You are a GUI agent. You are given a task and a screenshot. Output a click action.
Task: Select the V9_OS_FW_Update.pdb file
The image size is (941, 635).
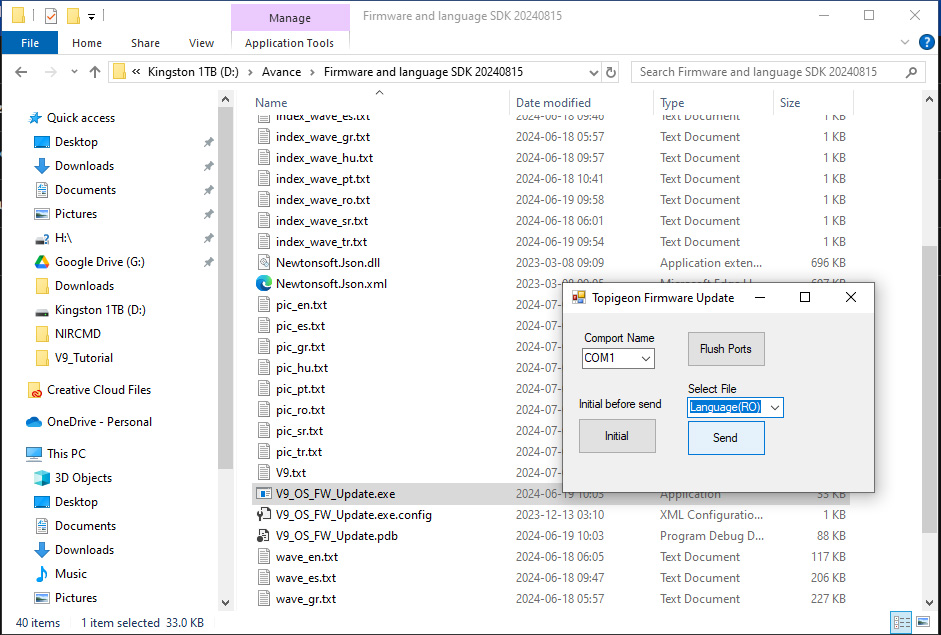click(337, 536)
